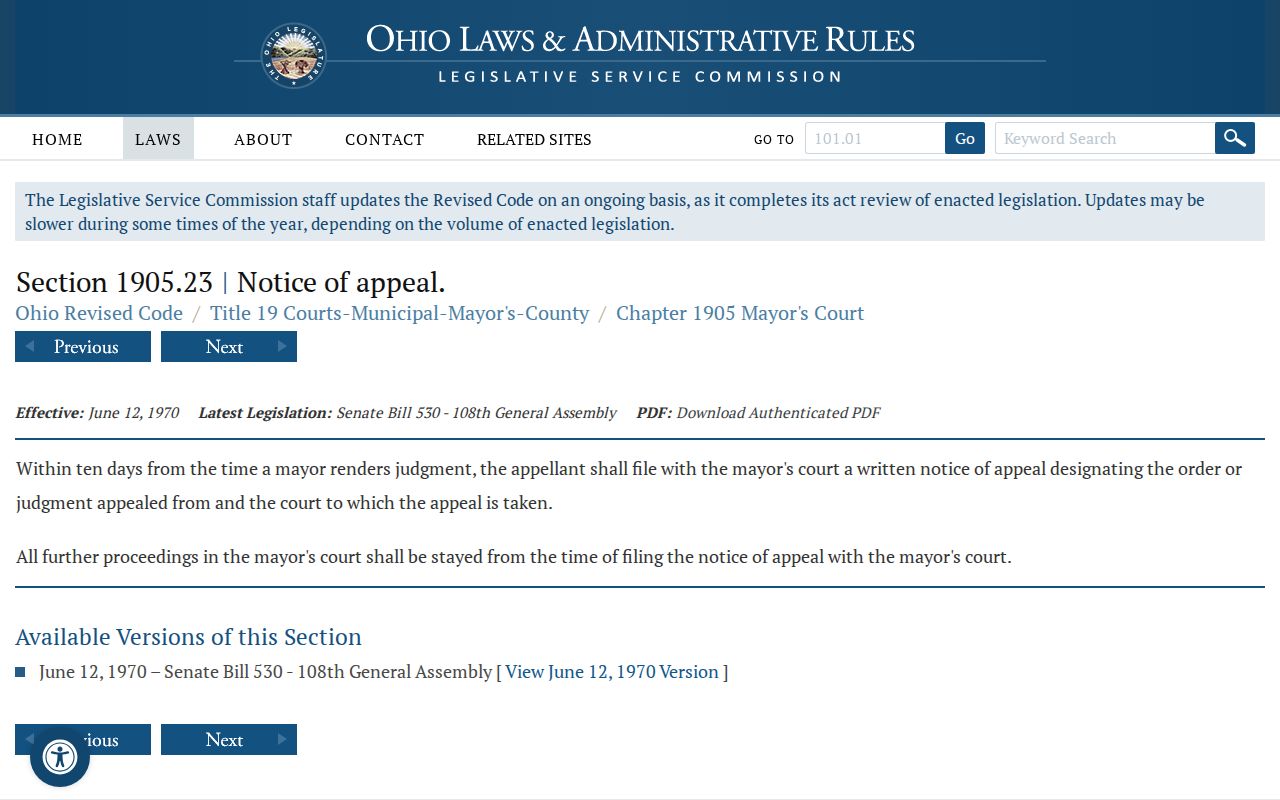This screenshot has width=1280, height=800.
Task: Click the paragraph starting 'All further proceedings'
Action: coord(514,556)
